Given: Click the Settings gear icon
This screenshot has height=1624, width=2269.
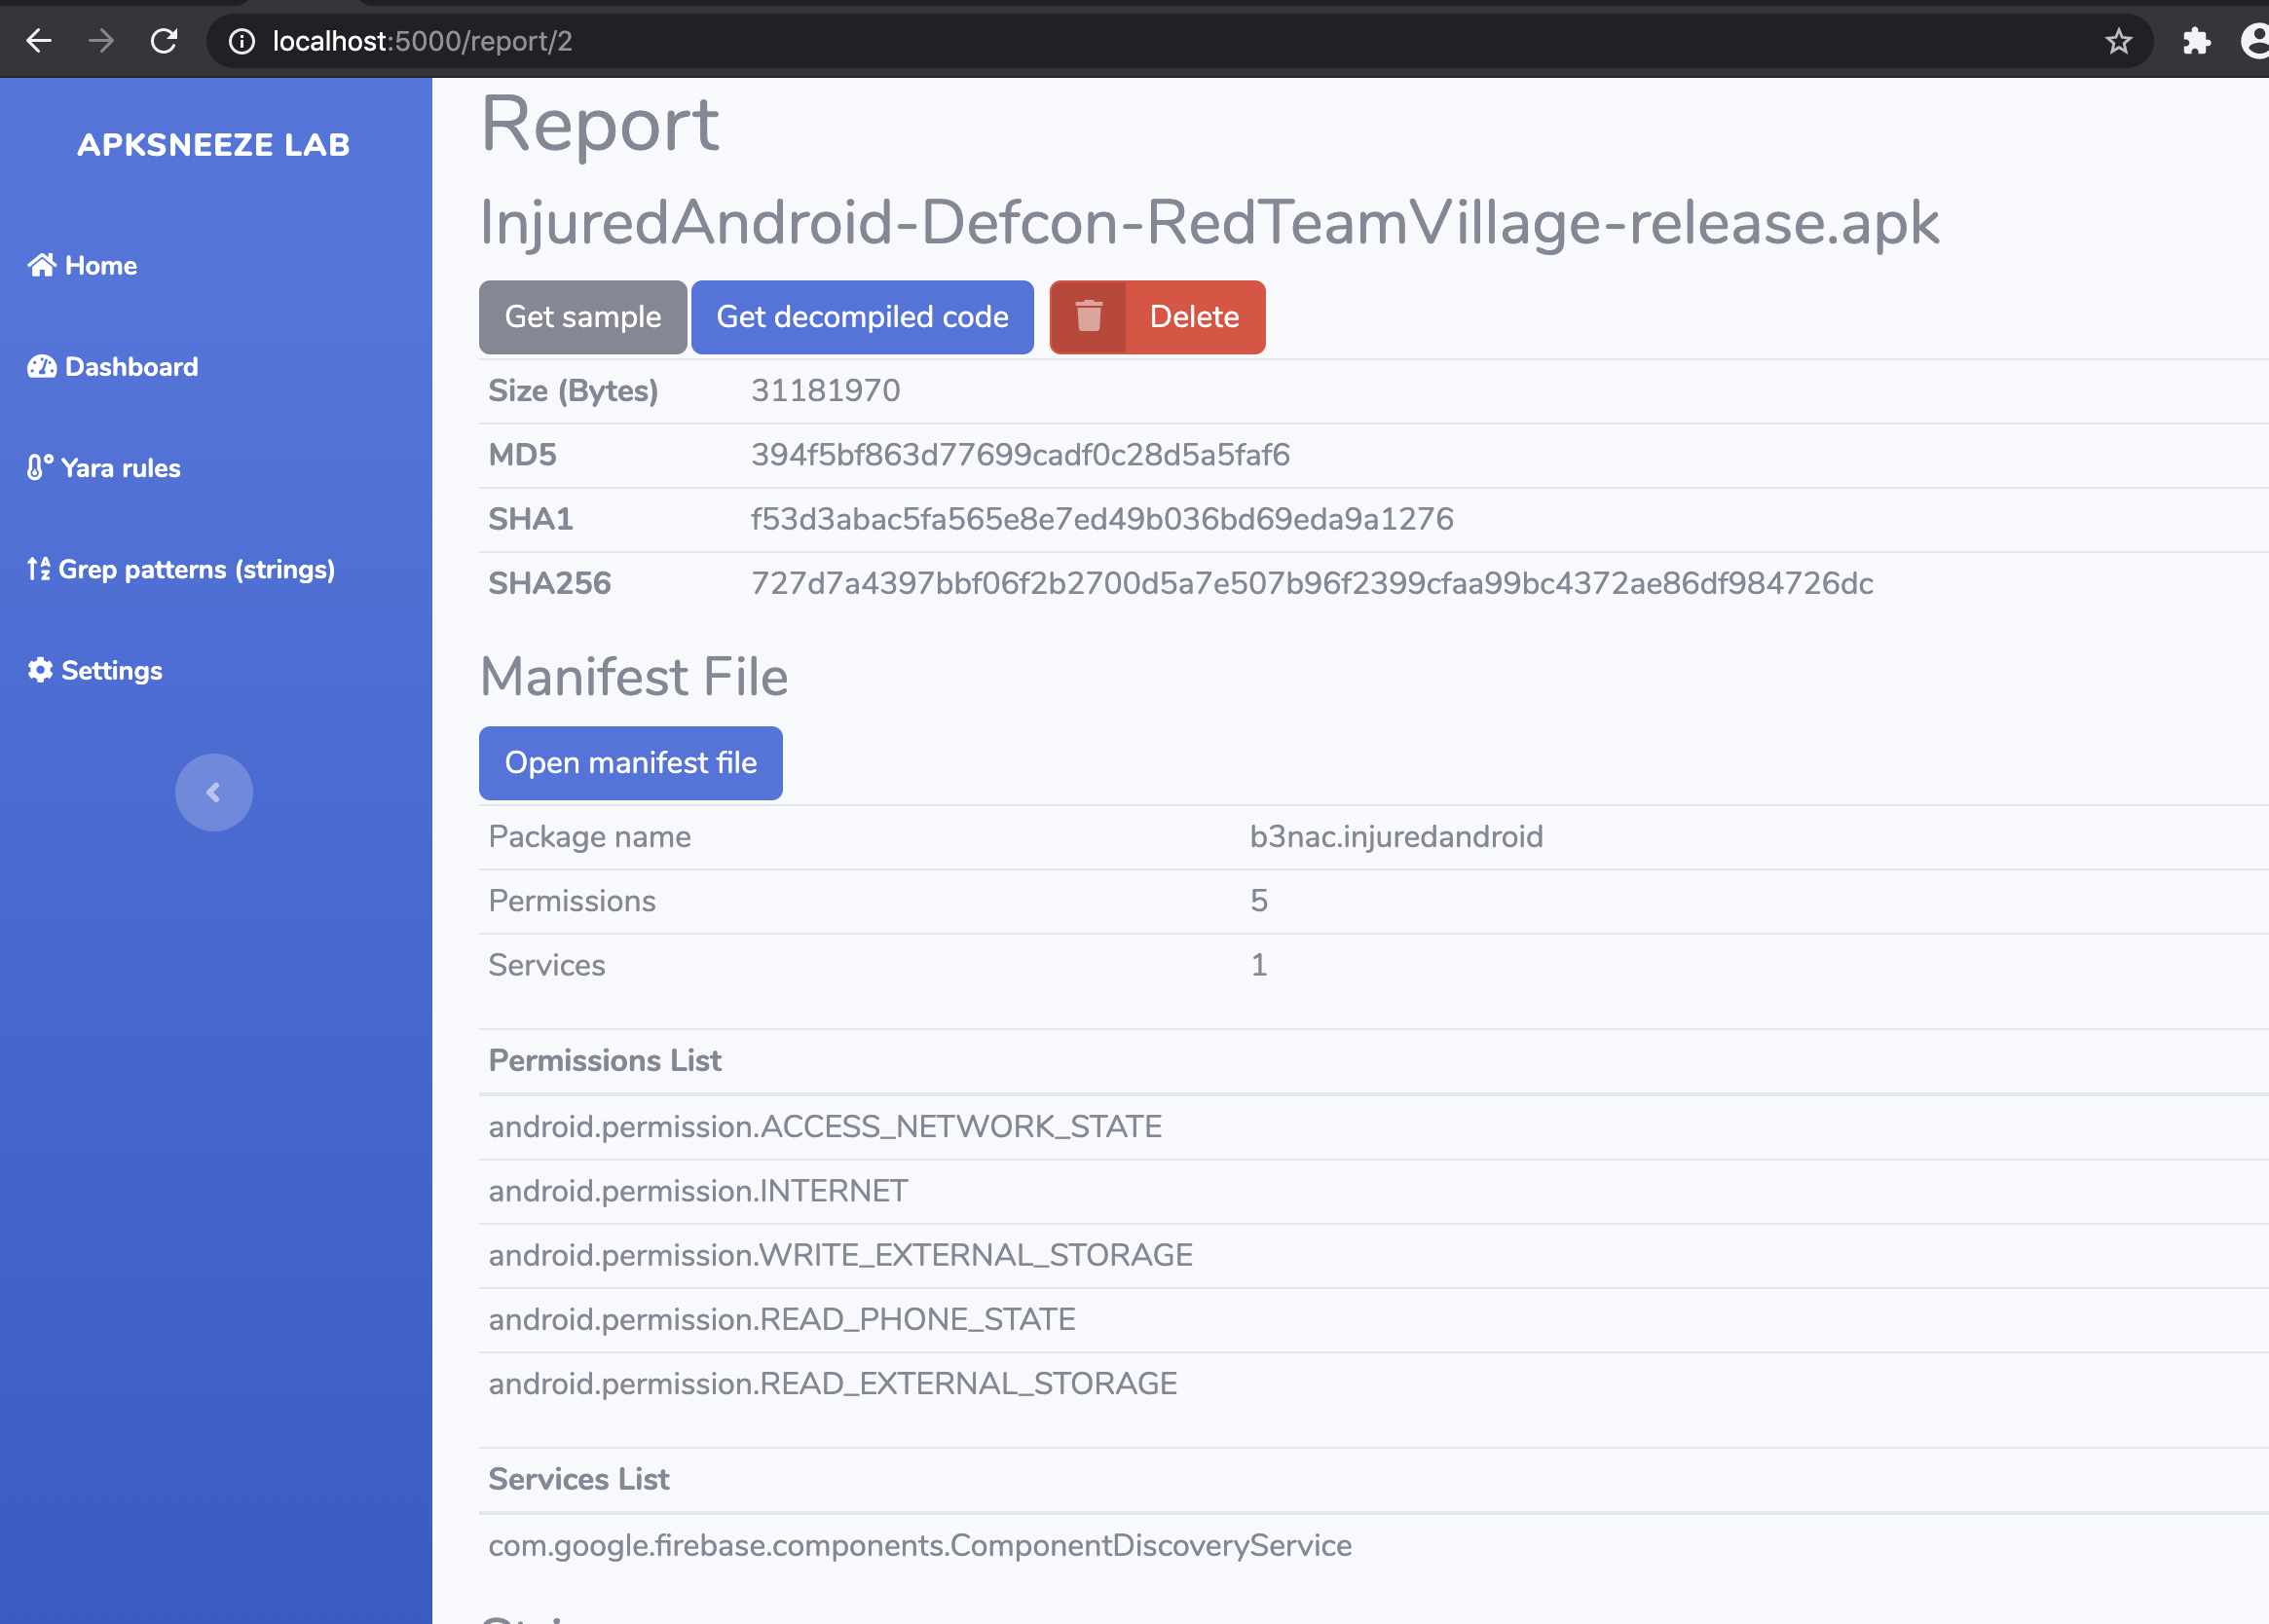Looking at the screenshot, I should tap(40, 670).
